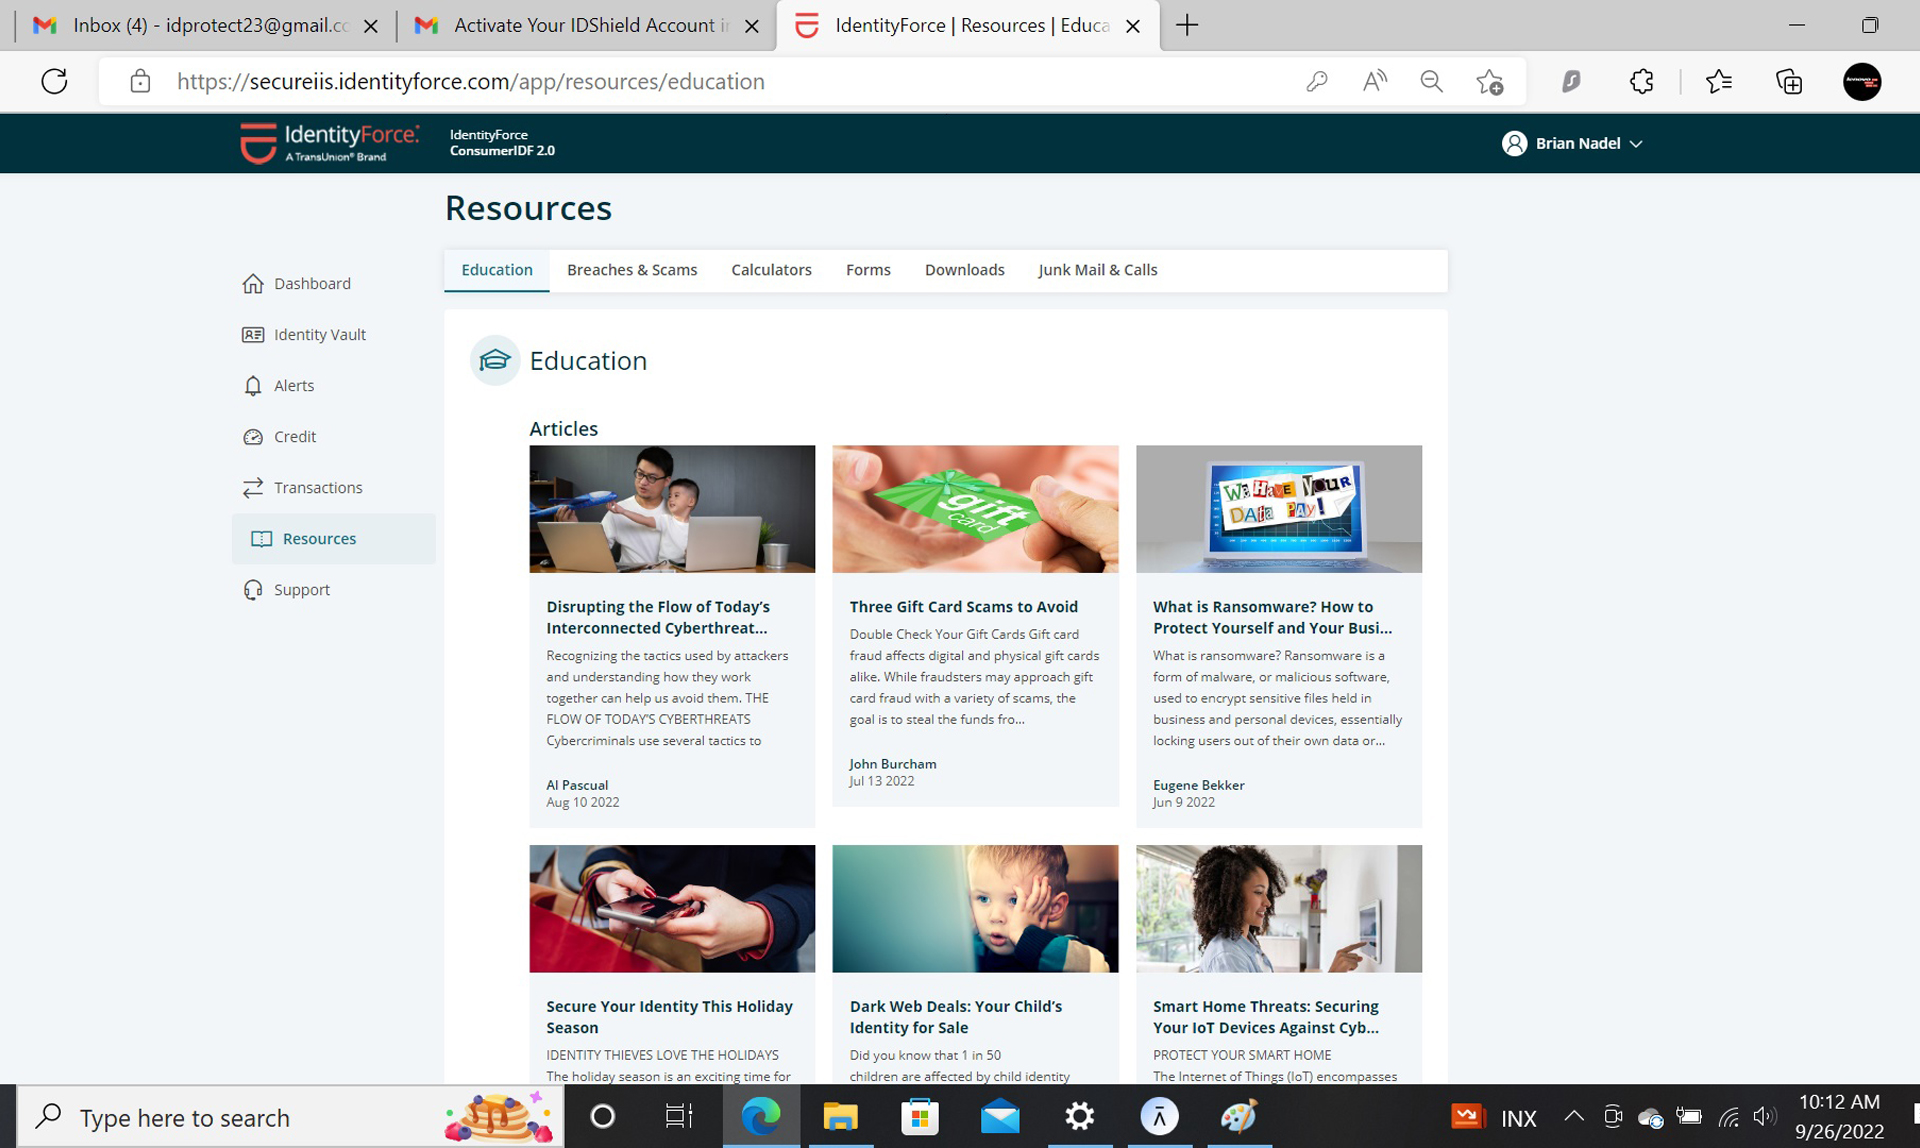
Task: Click the Dashboard home icon in sidebar
Action: [x=253, y=284]
